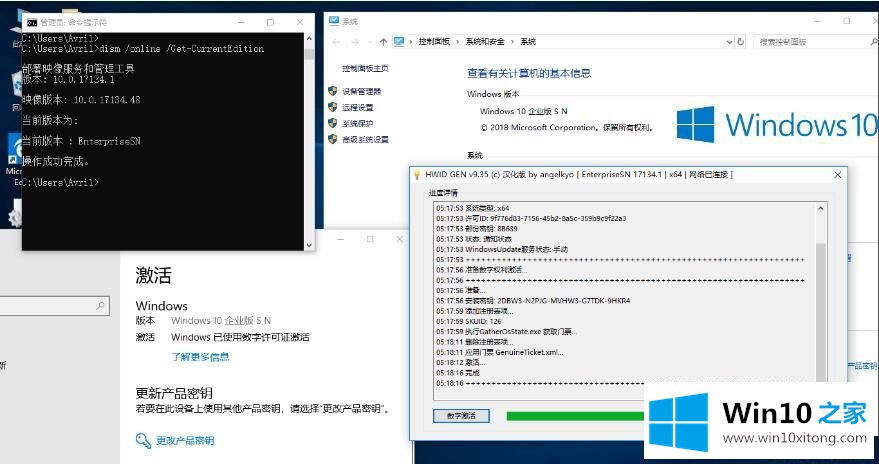The height and width of the screenshot is (464, 879).
Task: Select 控制面板 in the breadcrumb
Action: click(x=434, y=42)
